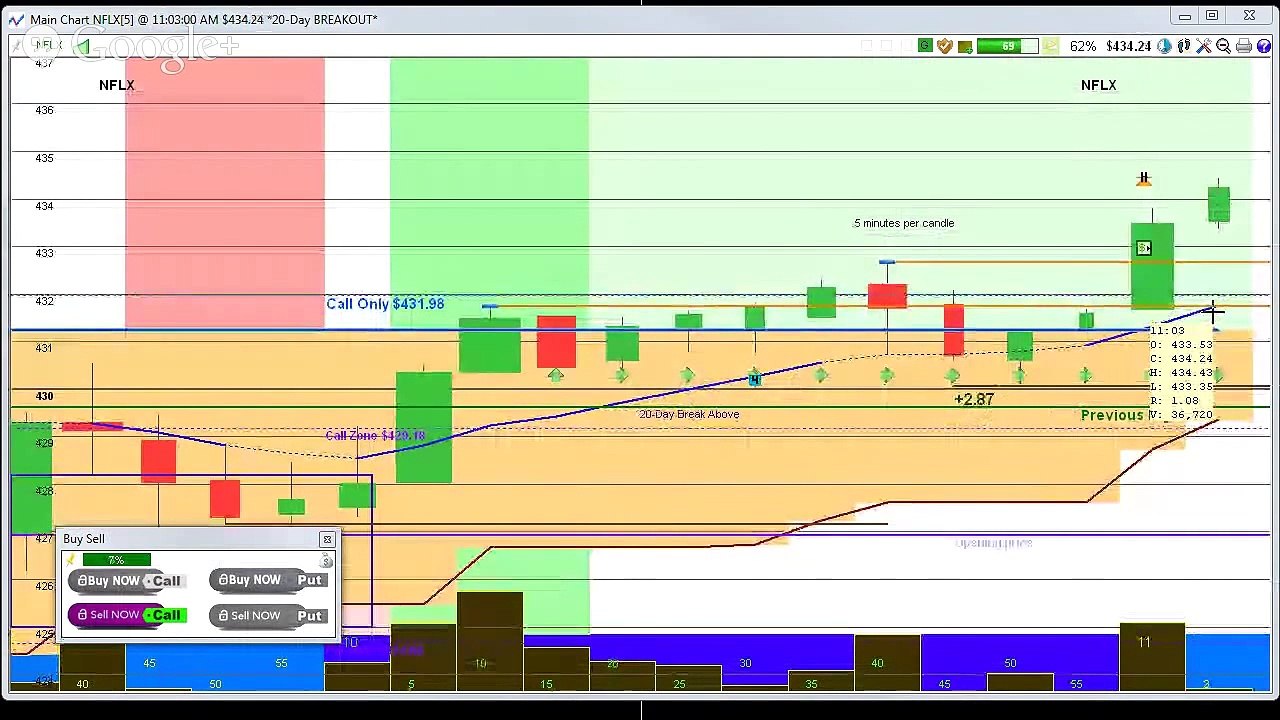Zoom out with the magnifier icon
Screen dimensions: 1280x720
click(1223, 46)
